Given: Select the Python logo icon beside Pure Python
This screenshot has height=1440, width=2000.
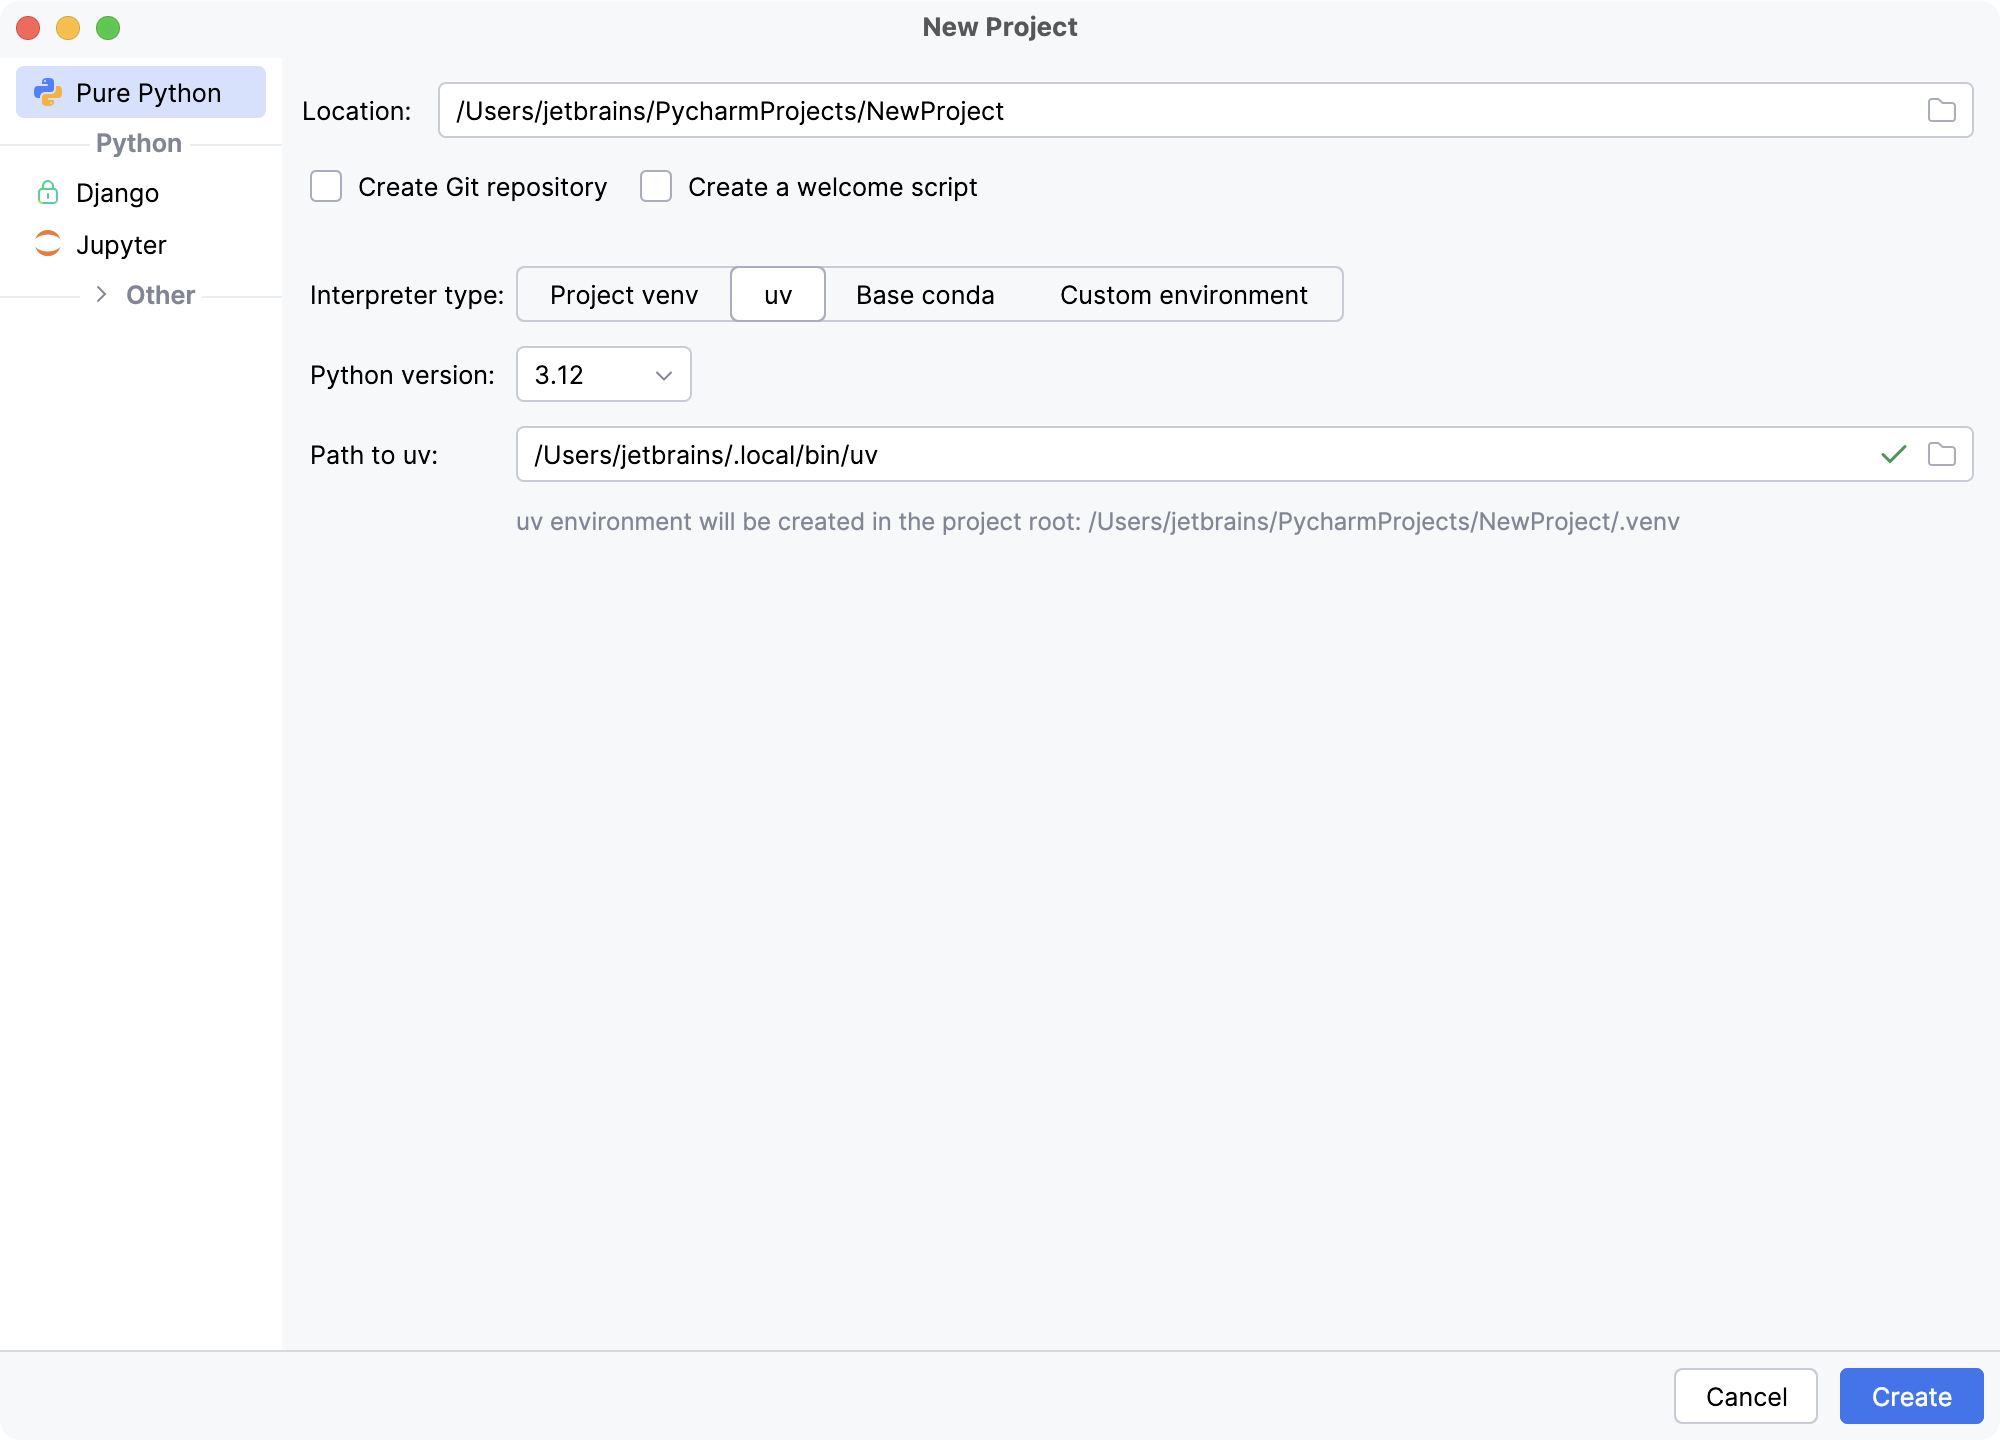Looking at the screenshot, I should (48, 92).
